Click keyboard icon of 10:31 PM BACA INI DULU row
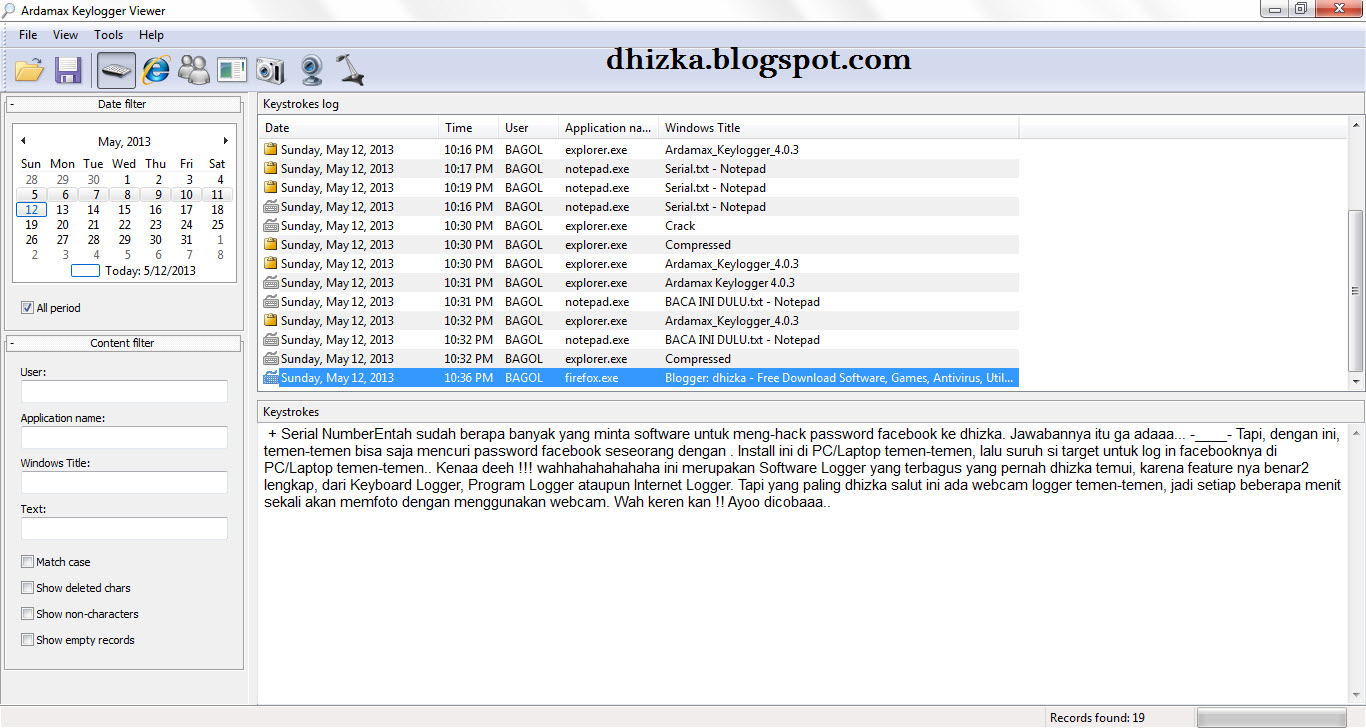This screenshot has width=1366, height=728. tap(270, 301)
